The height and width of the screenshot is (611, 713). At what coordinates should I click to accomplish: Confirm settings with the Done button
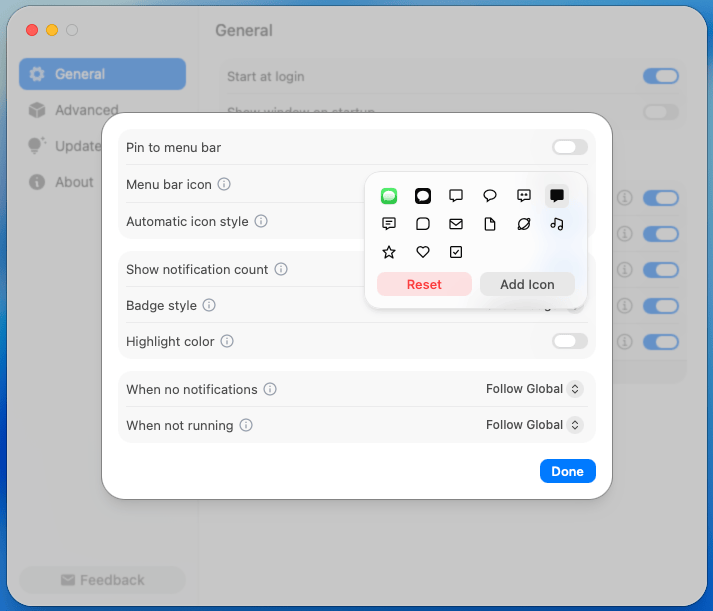tap(567, 471)
